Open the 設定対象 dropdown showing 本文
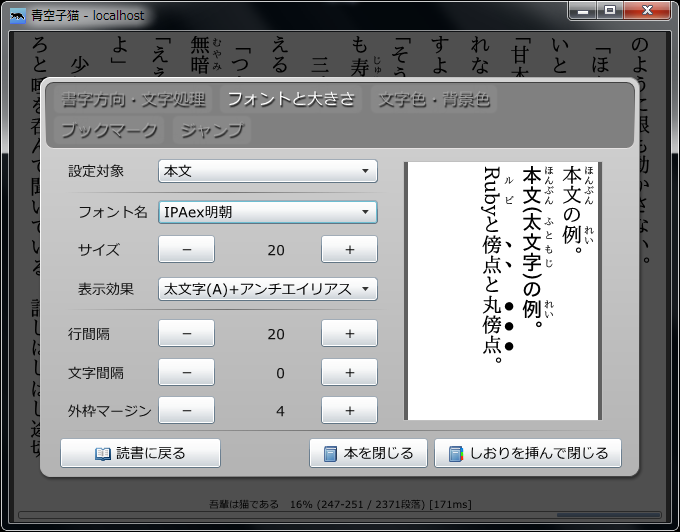The width and height of the screenshot is (680, 532). point(268,171)
